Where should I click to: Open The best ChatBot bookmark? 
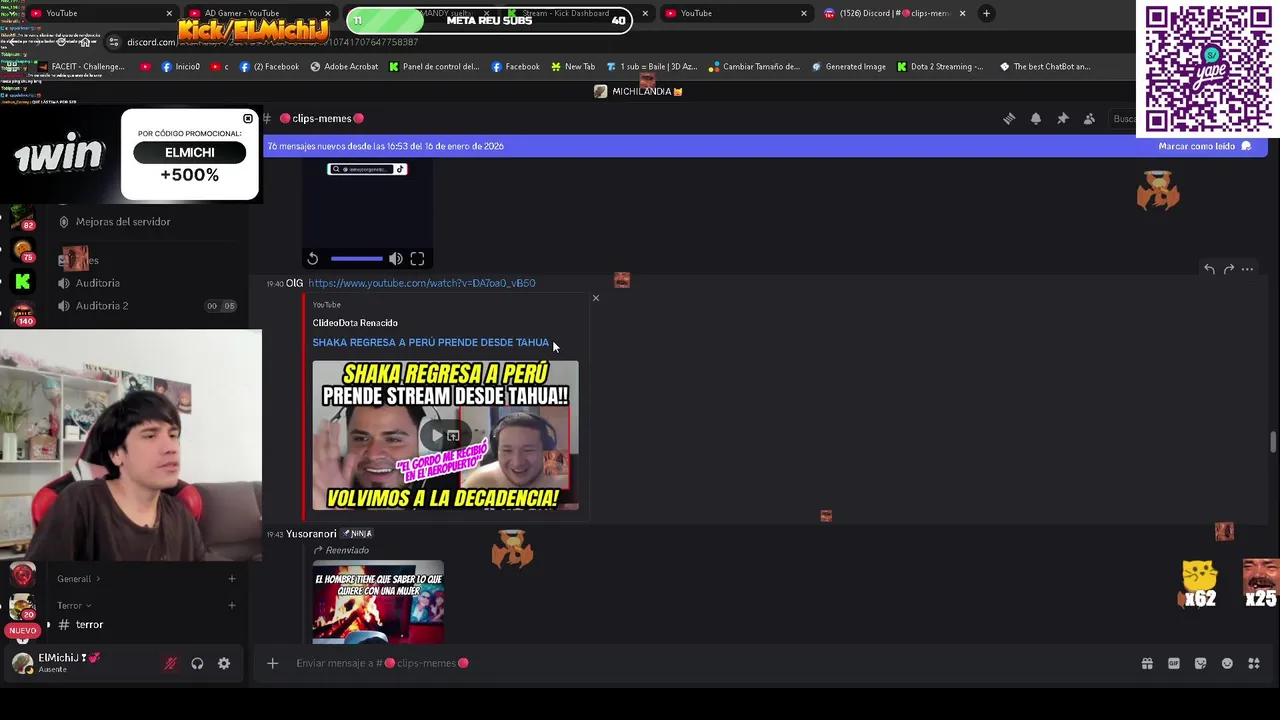(1044, 67)
